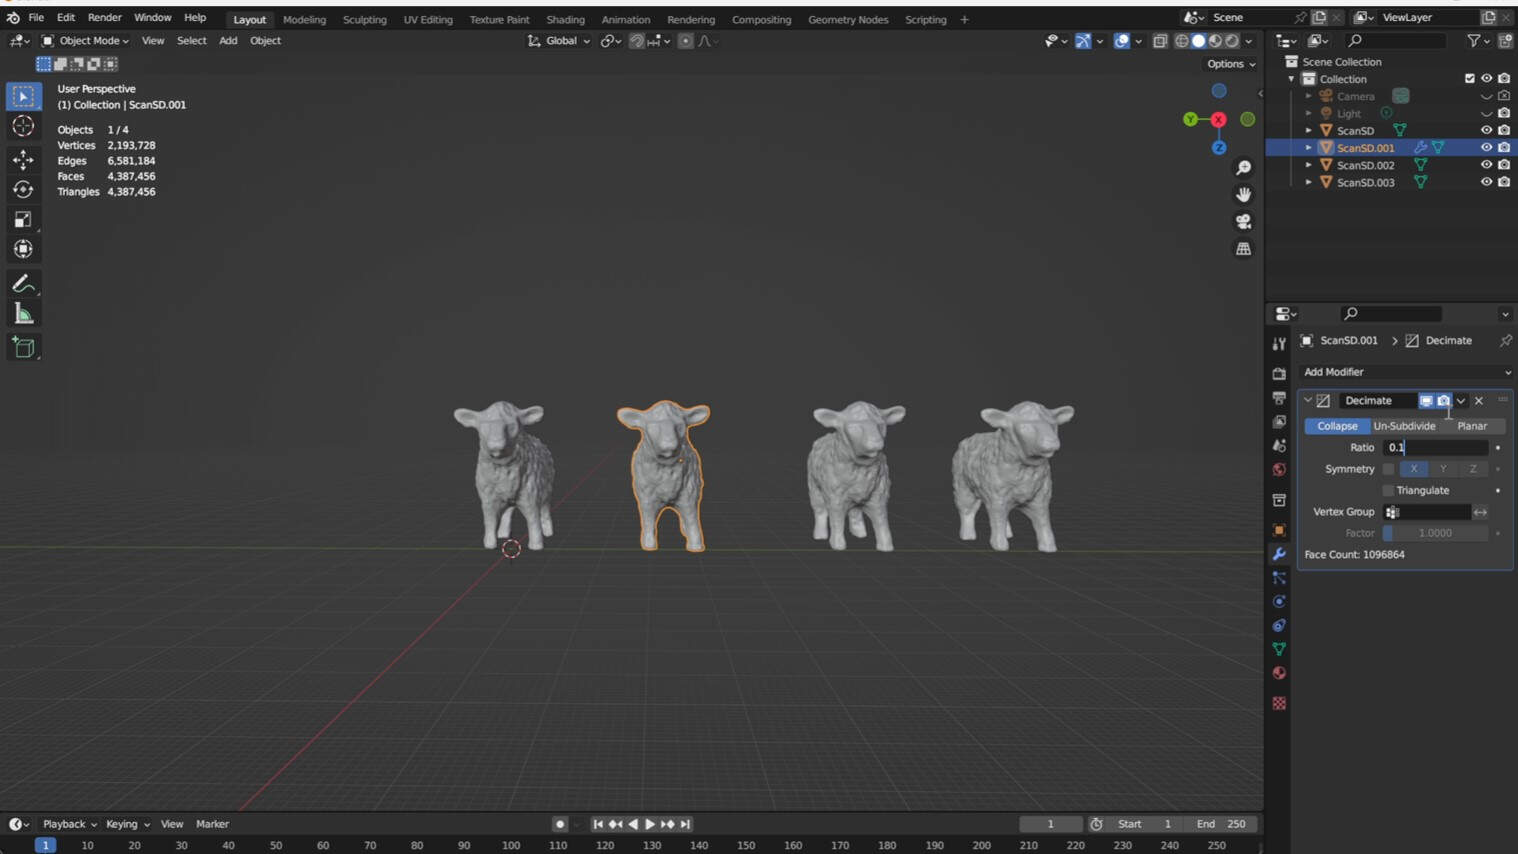This screenshot has width=1518, height=854.
Task: Switch to the Shading workspace tab
Action: point(565,19)
